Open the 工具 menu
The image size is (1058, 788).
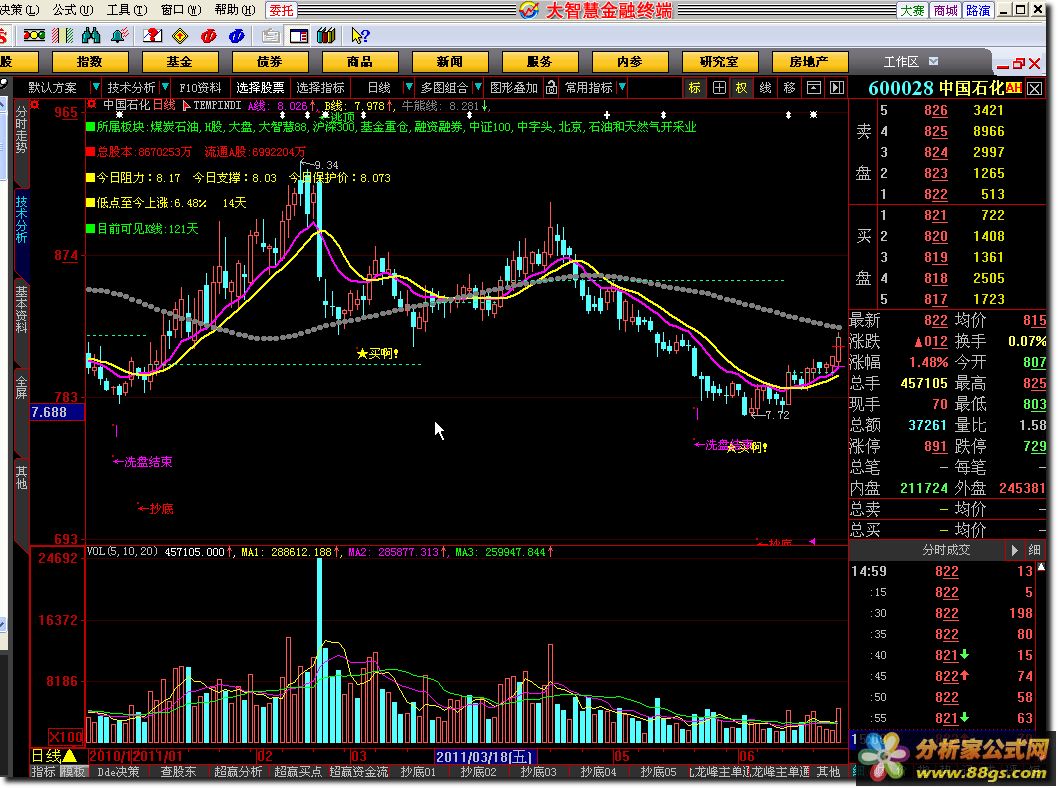(x=126, y=9)
